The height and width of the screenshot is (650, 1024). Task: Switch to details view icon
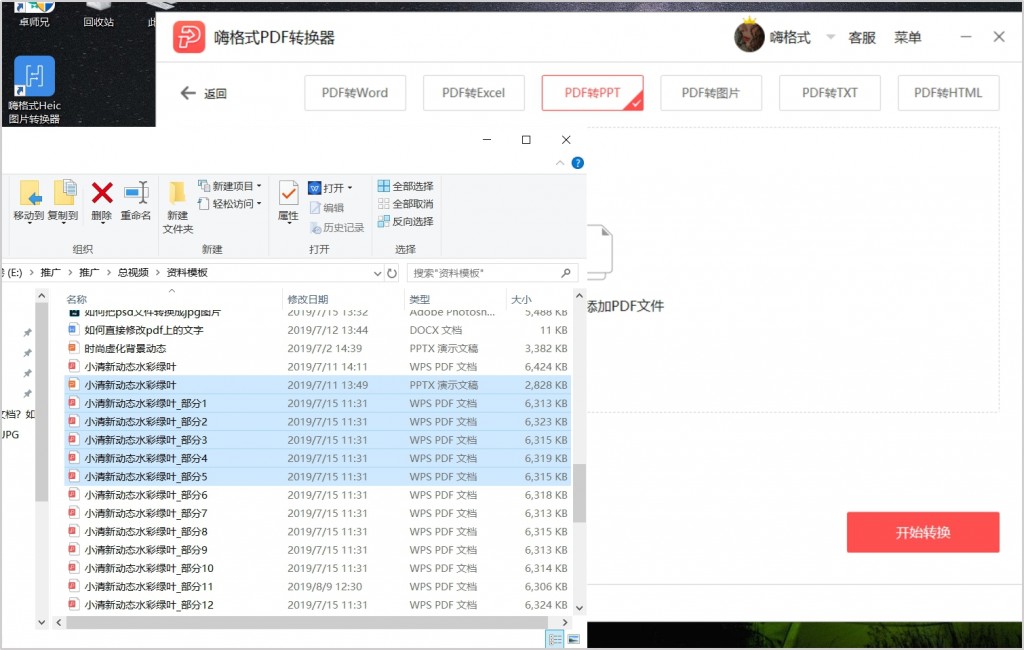554,640
